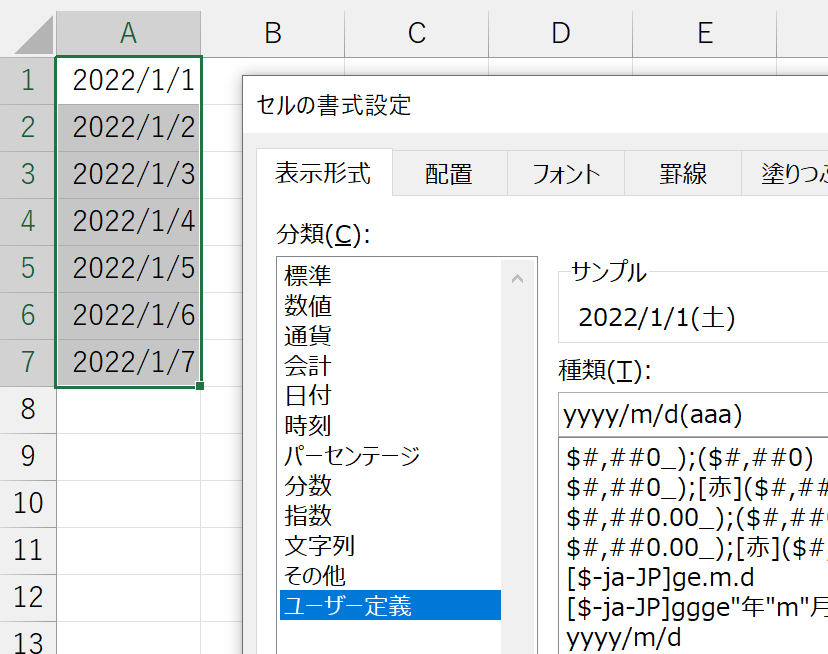
Task: Select row 2 header
Action: click(27, 127)
